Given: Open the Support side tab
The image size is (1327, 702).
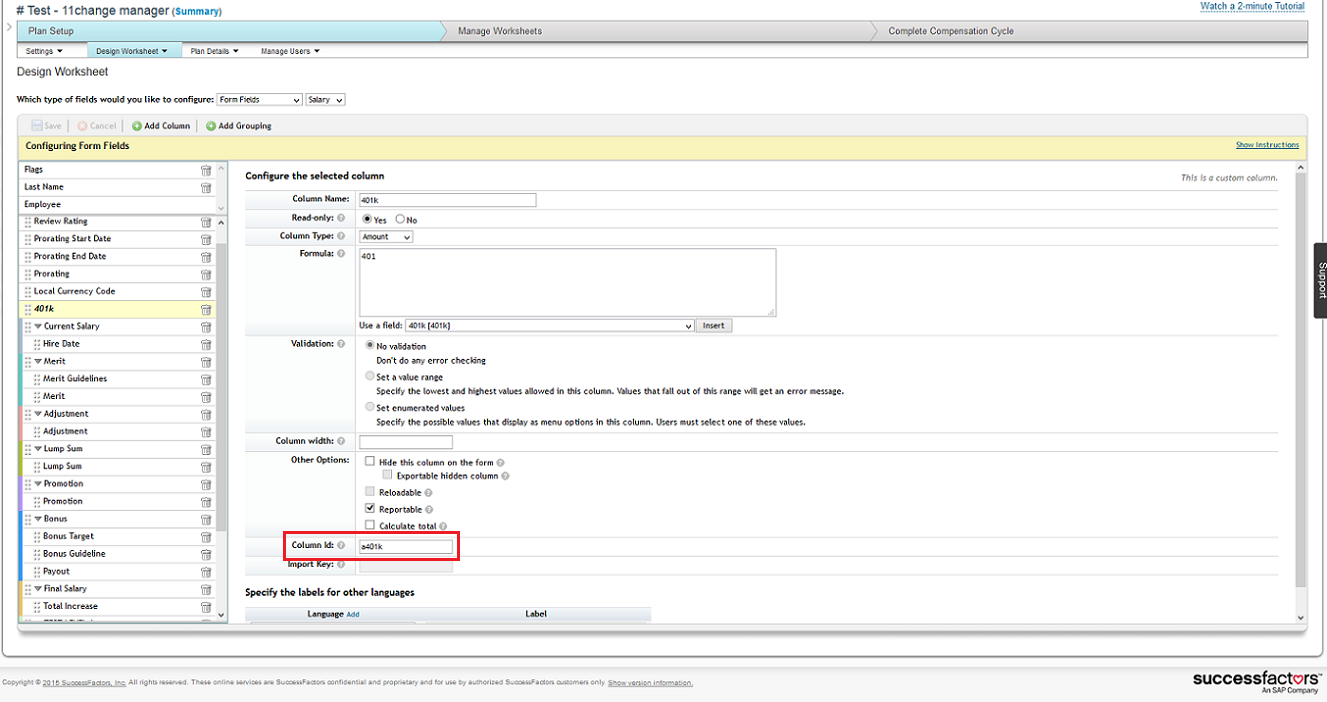Looking at the screenshot, I should click(1320, 281).
